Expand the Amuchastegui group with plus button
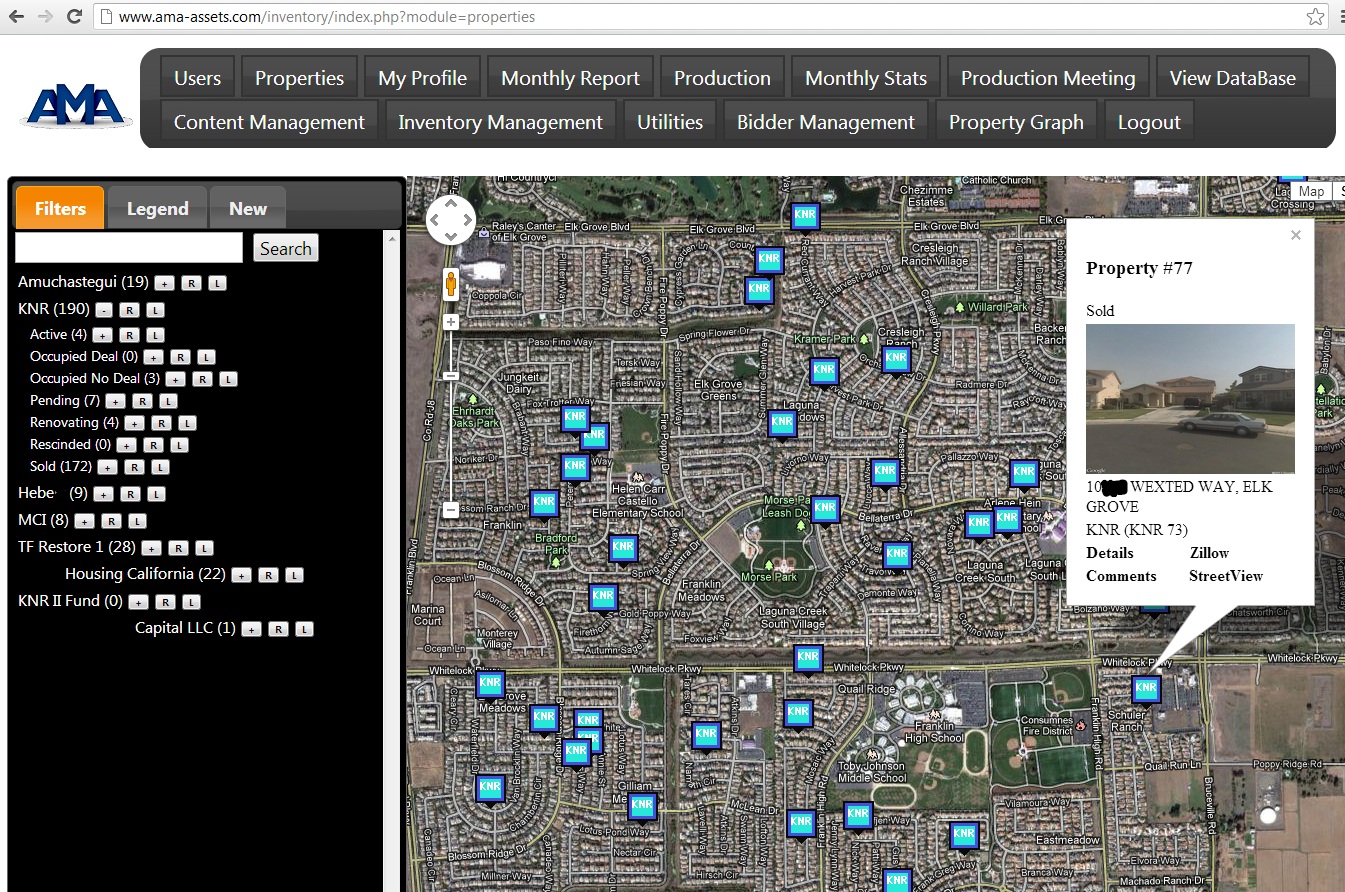The width and height of the screenshot is (1345, 892). [x=164, y=284]
